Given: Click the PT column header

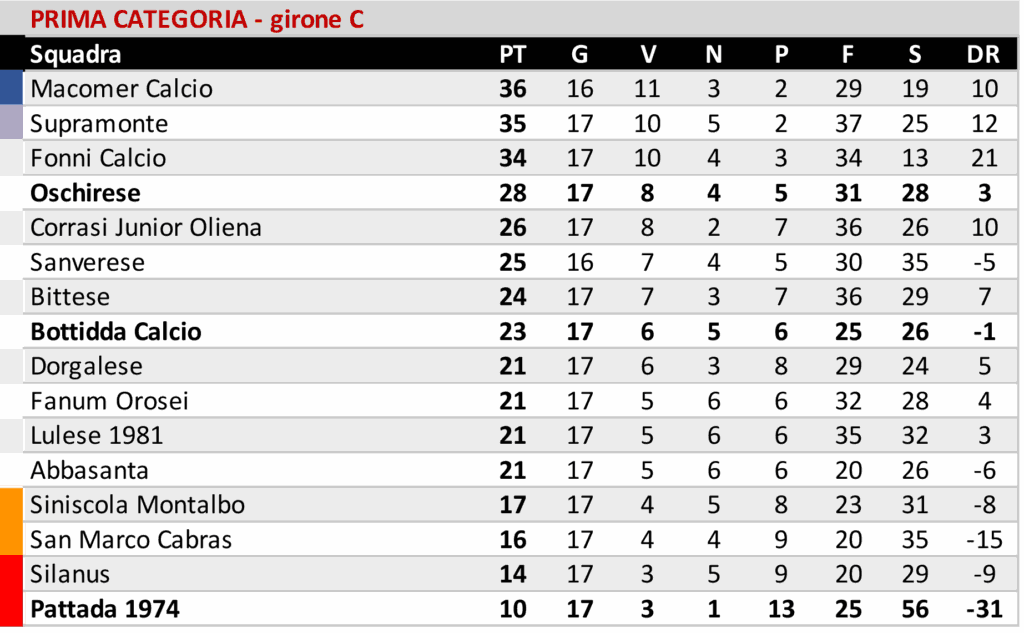Looking at the screenshot, I should pos(512,54).
